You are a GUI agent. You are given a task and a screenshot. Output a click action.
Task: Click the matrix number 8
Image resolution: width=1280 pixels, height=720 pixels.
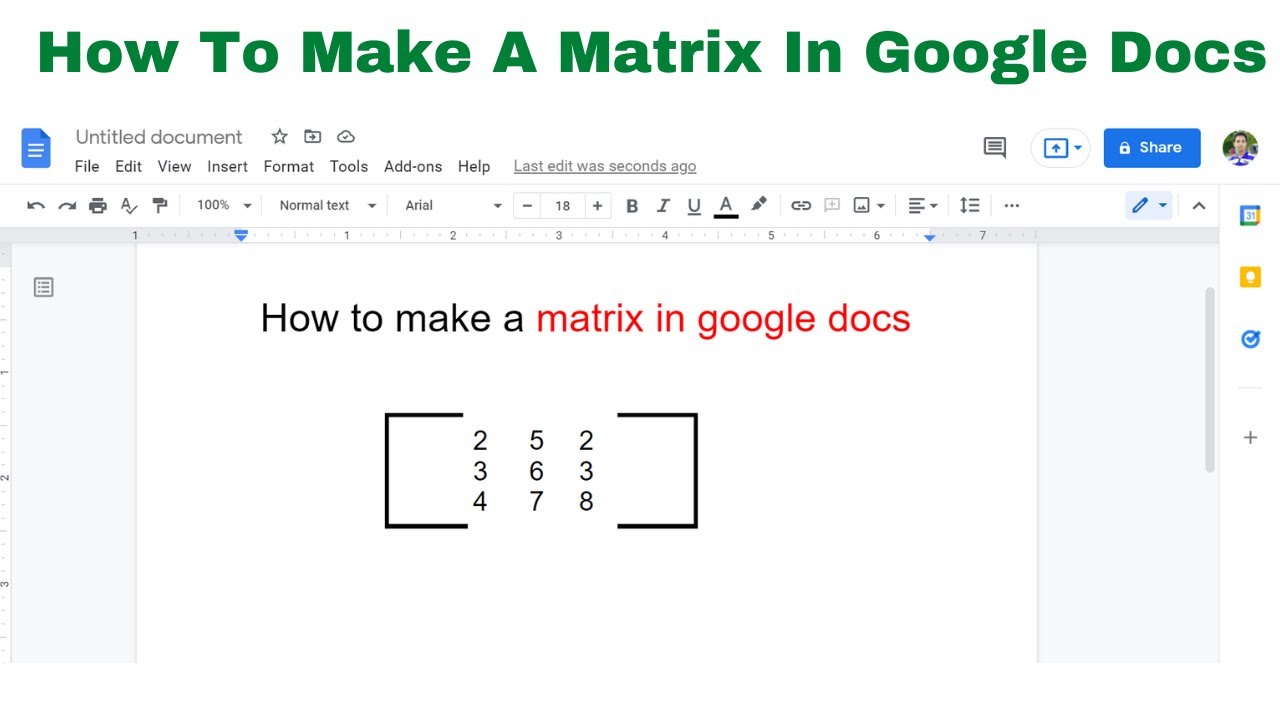coord(586,501)
